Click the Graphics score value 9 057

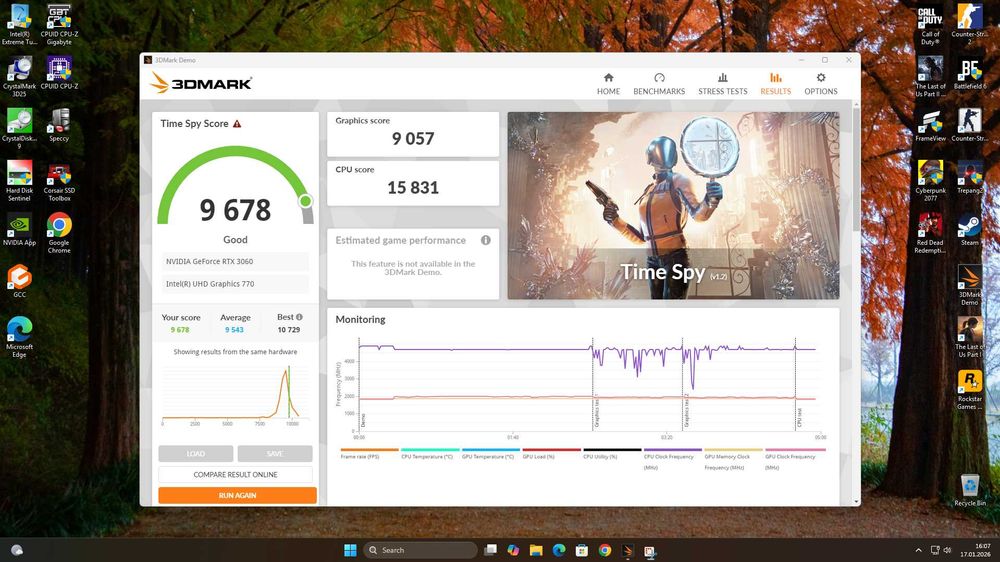(x=413, y=138)
